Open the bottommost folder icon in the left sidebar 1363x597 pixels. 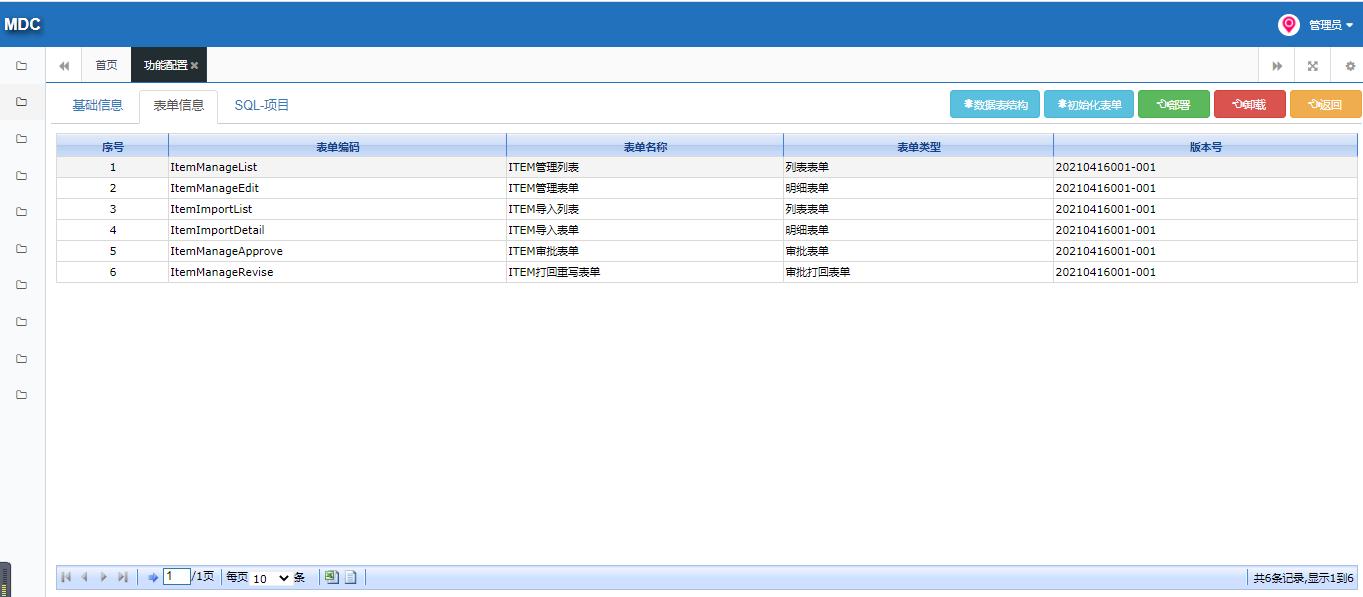click(x=22, y=395)
